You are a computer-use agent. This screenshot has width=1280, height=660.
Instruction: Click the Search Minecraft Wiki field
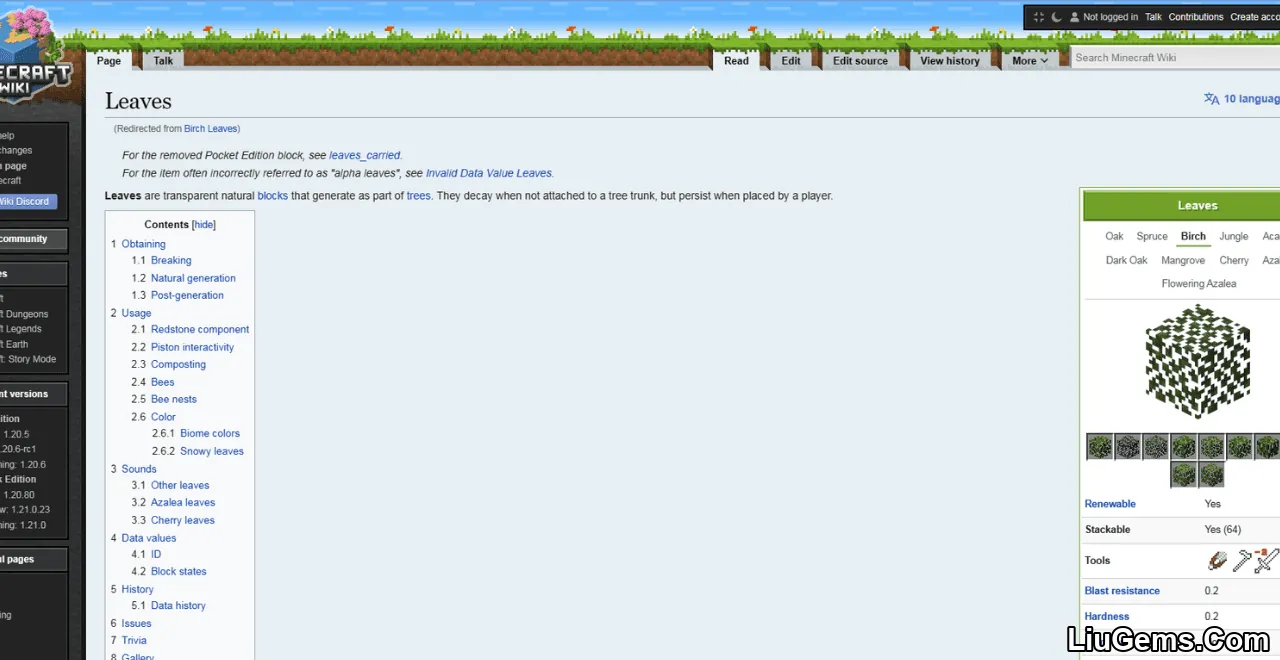click(x=1175, y=58)
